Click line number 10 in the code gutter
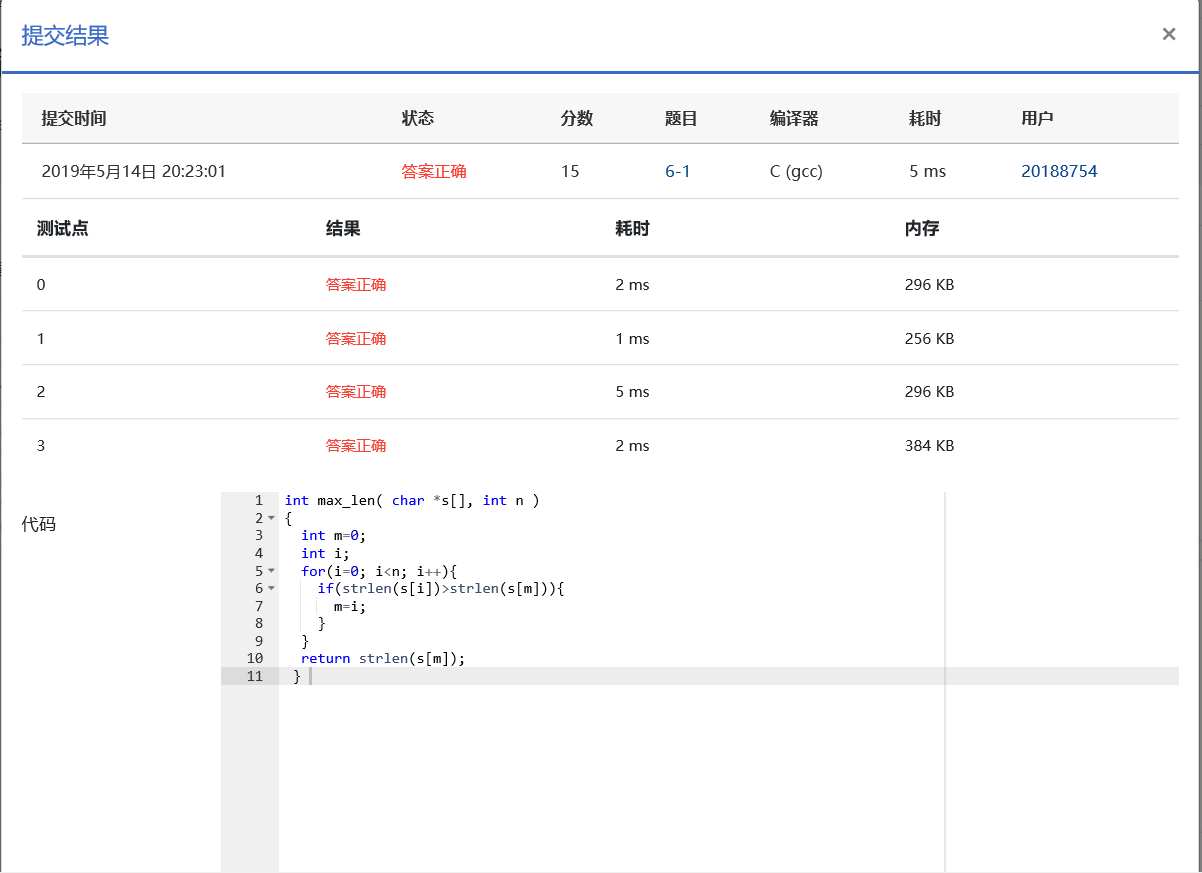 pos(254,658)
